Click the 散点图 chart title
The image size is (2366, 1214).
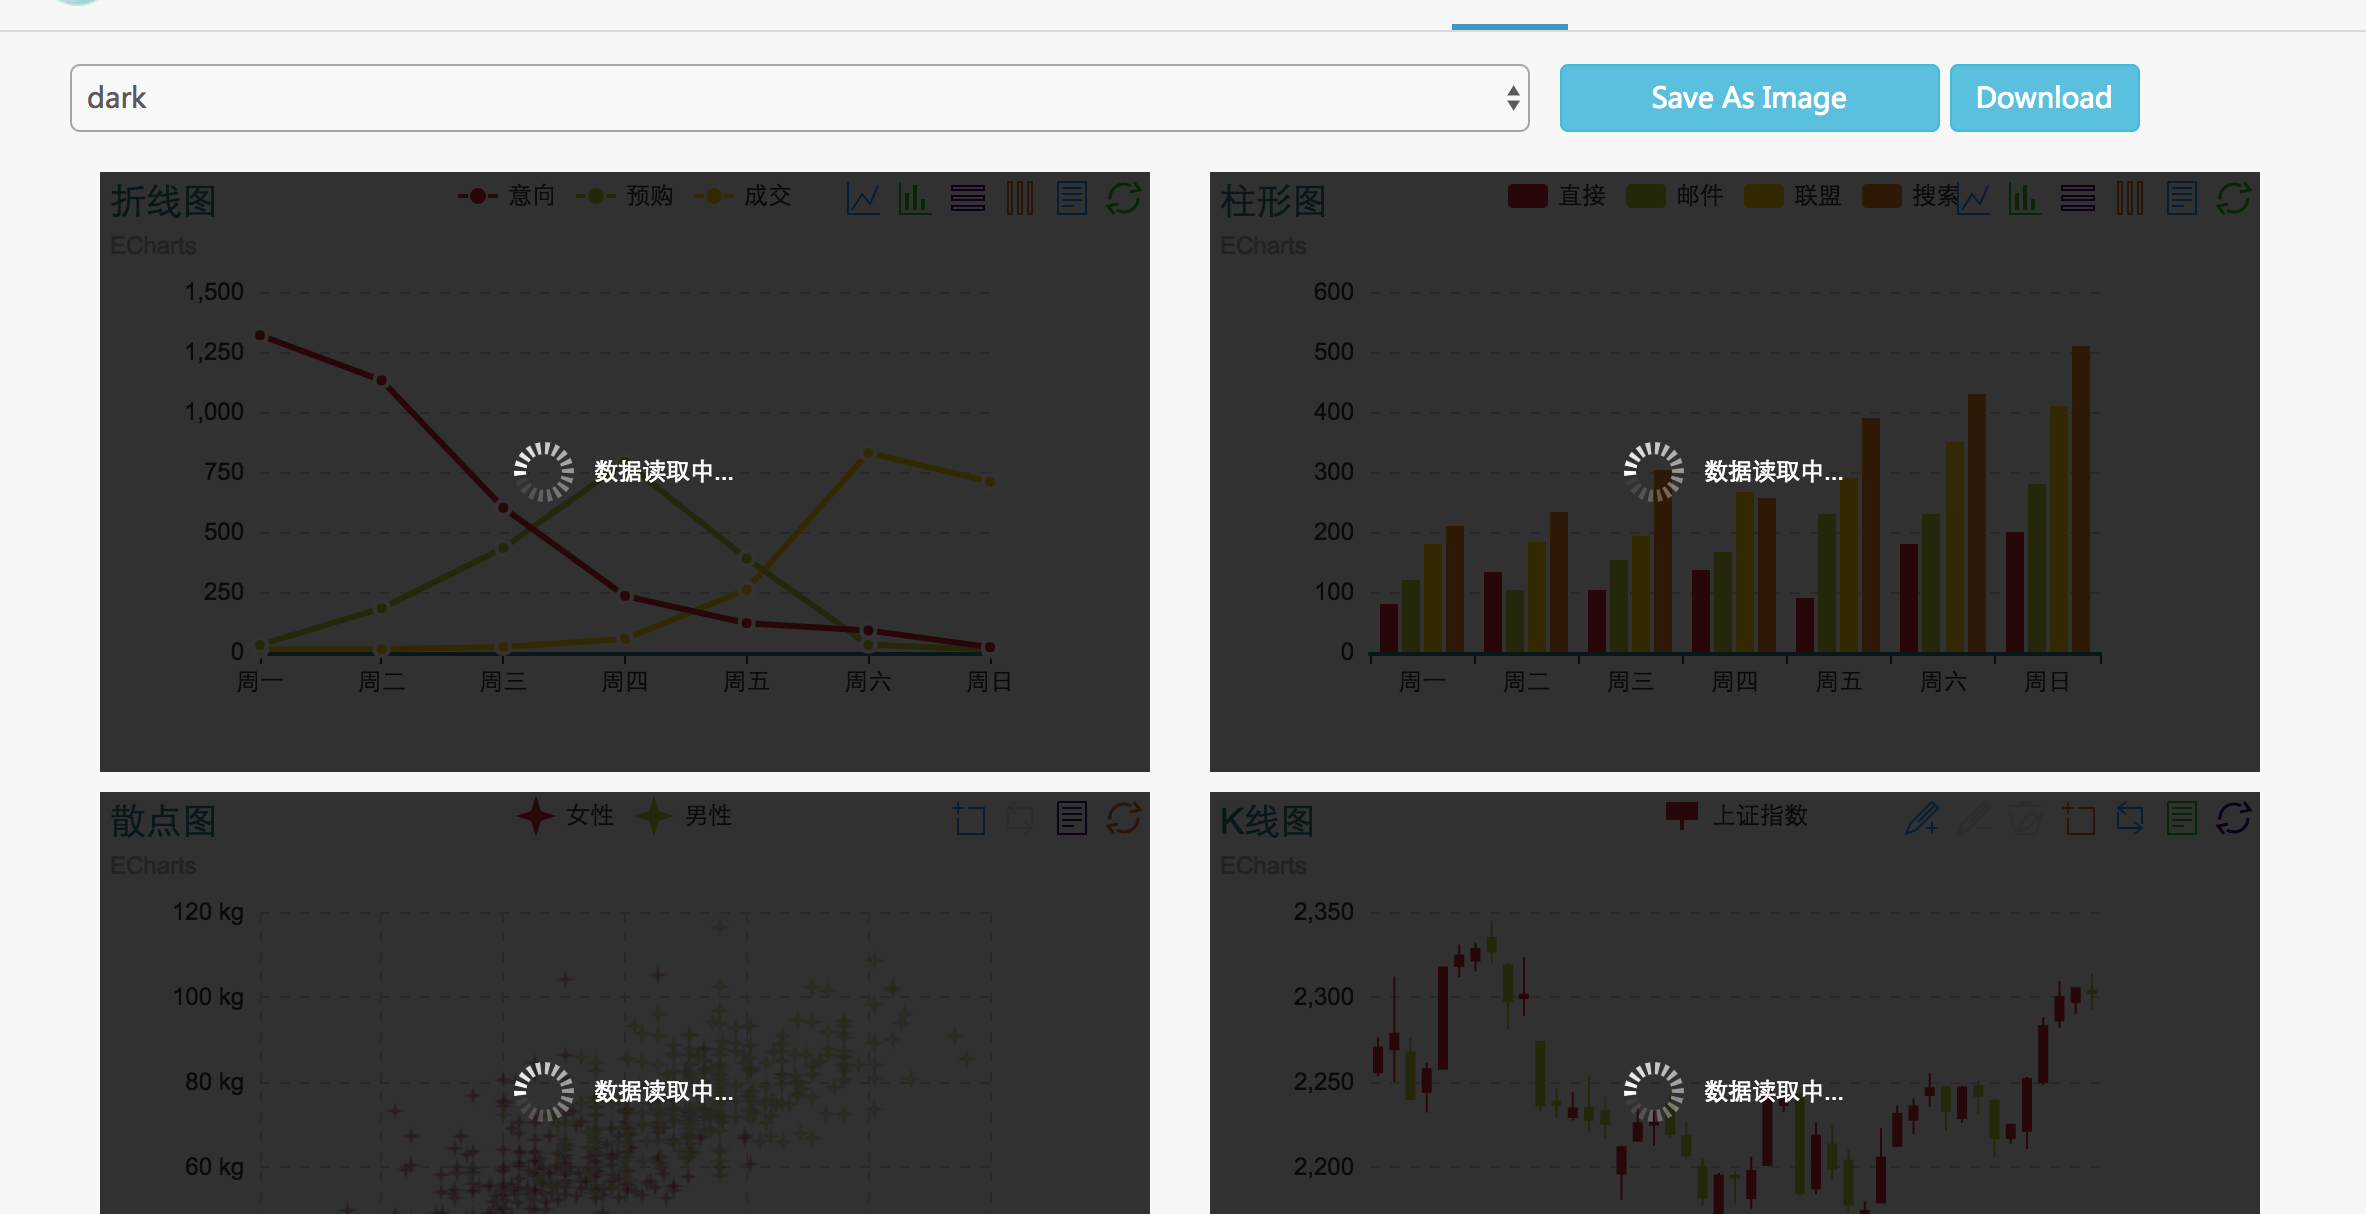point(163,821)
